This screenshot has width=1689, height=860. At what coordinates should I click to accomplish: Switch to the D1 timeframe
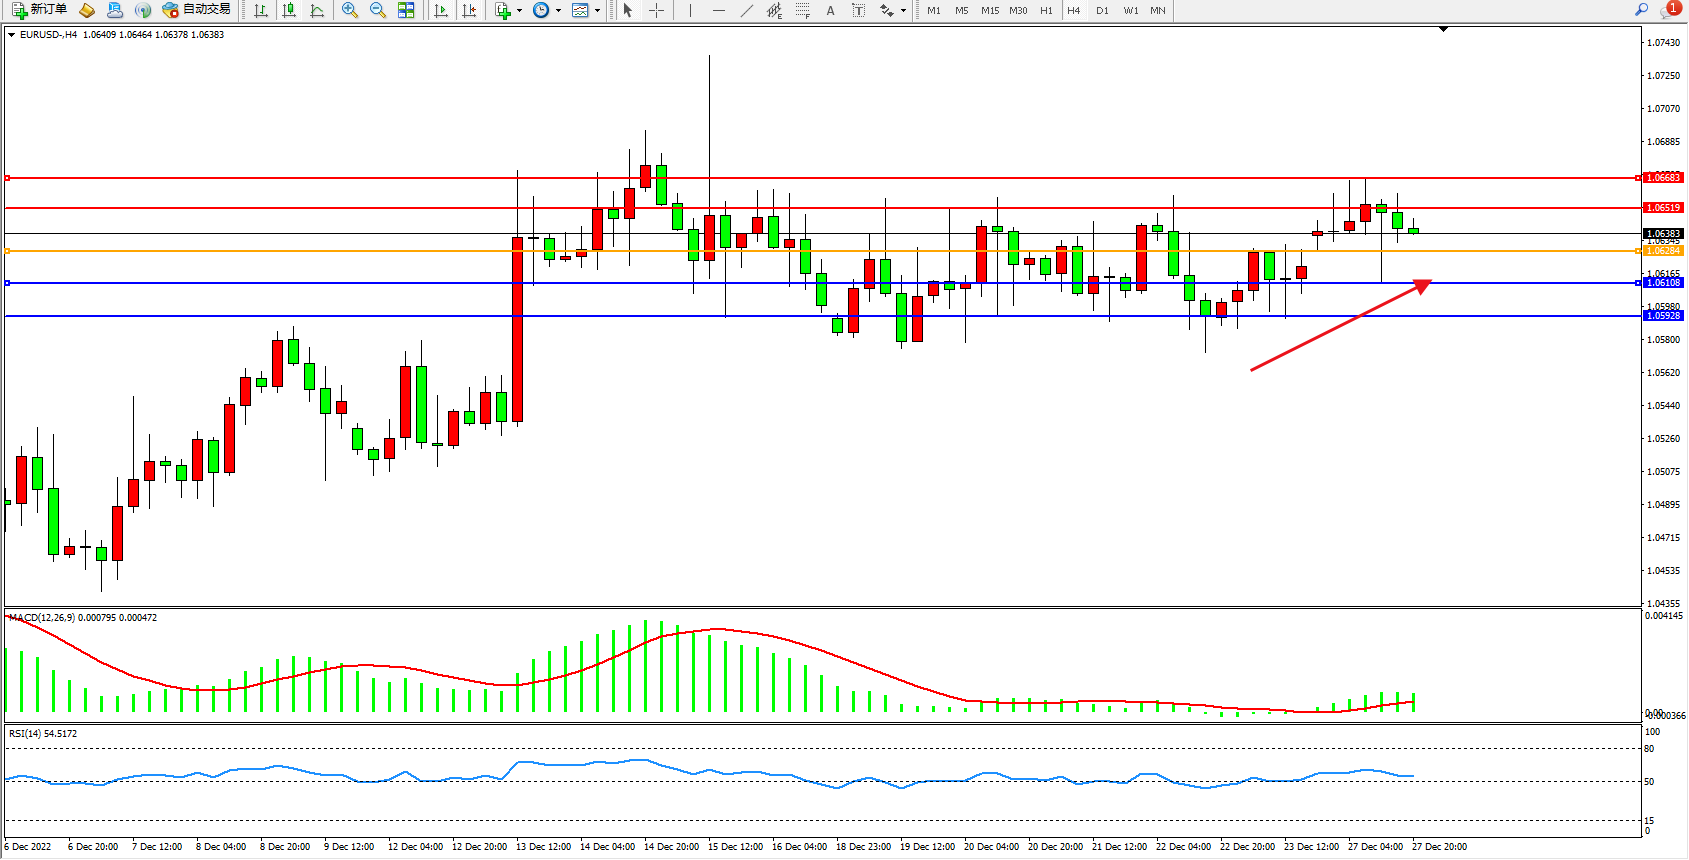[x=1102, y=10]
